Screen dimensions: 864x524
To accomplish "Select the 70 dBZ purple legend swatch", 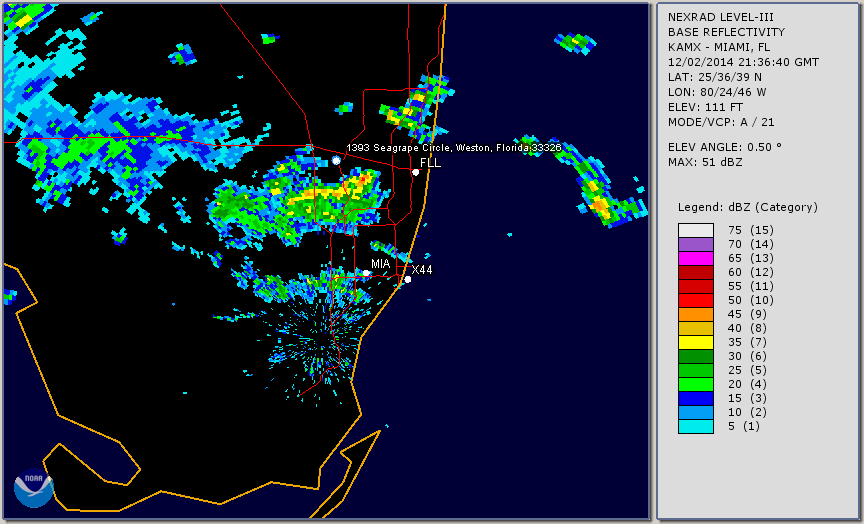I will tap(696, 244).
